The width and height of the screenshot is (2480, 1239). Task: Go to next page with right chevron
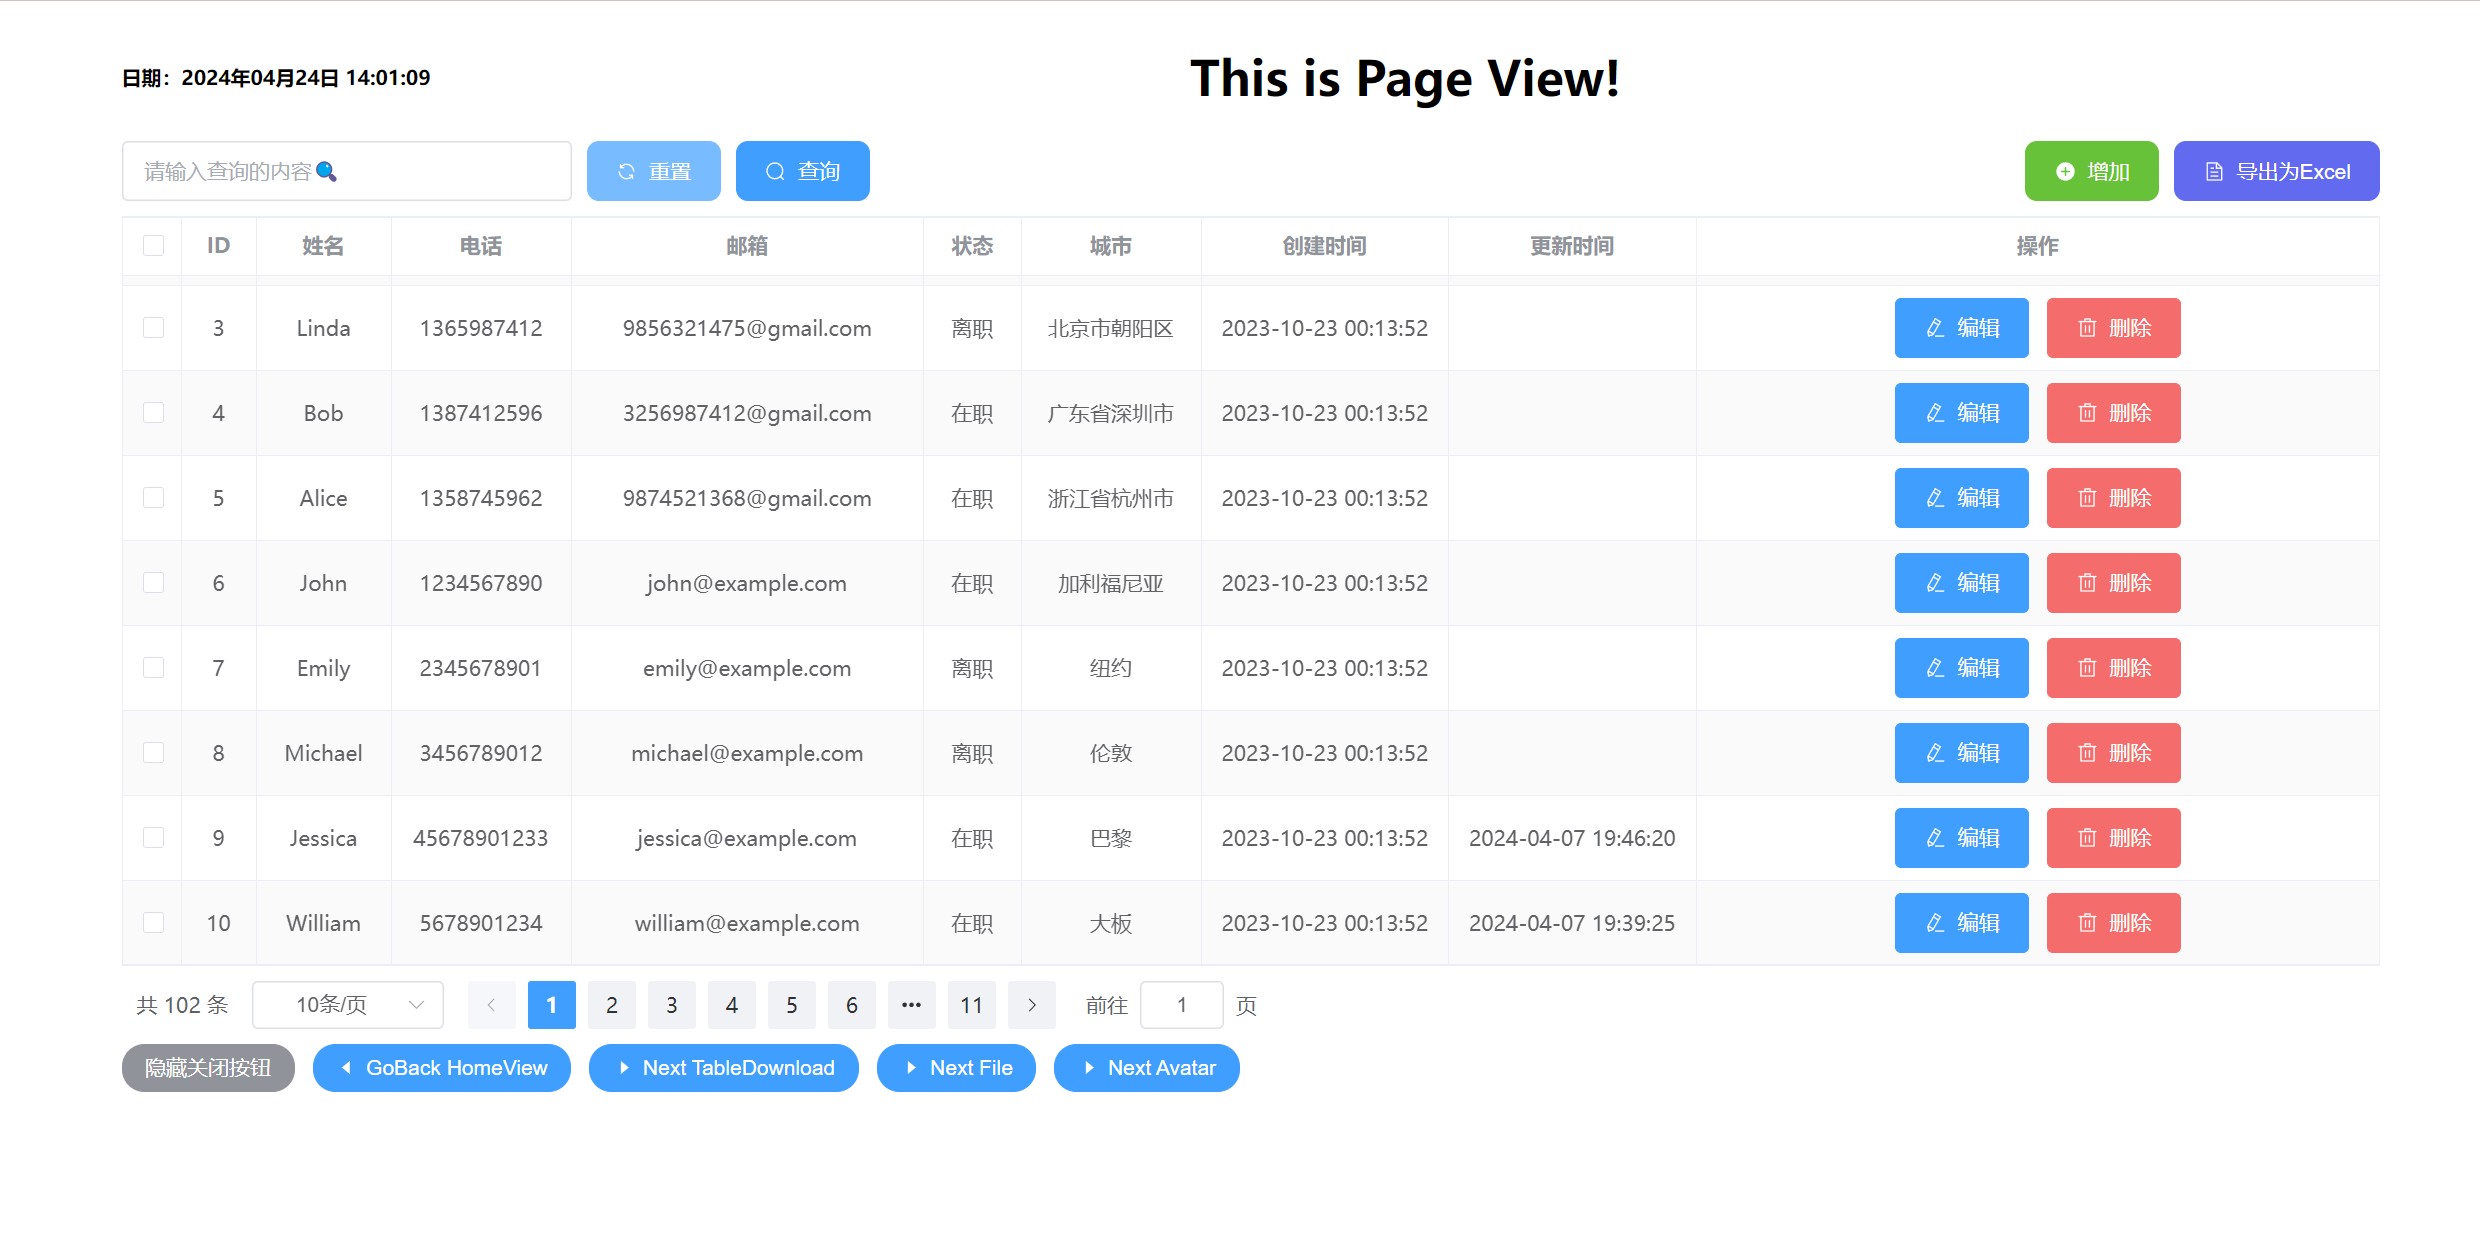point(1031,1005)
